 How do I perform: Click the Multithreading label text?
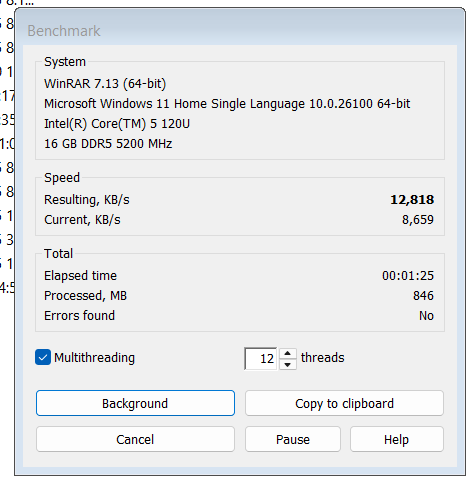[x=95, y=358]
